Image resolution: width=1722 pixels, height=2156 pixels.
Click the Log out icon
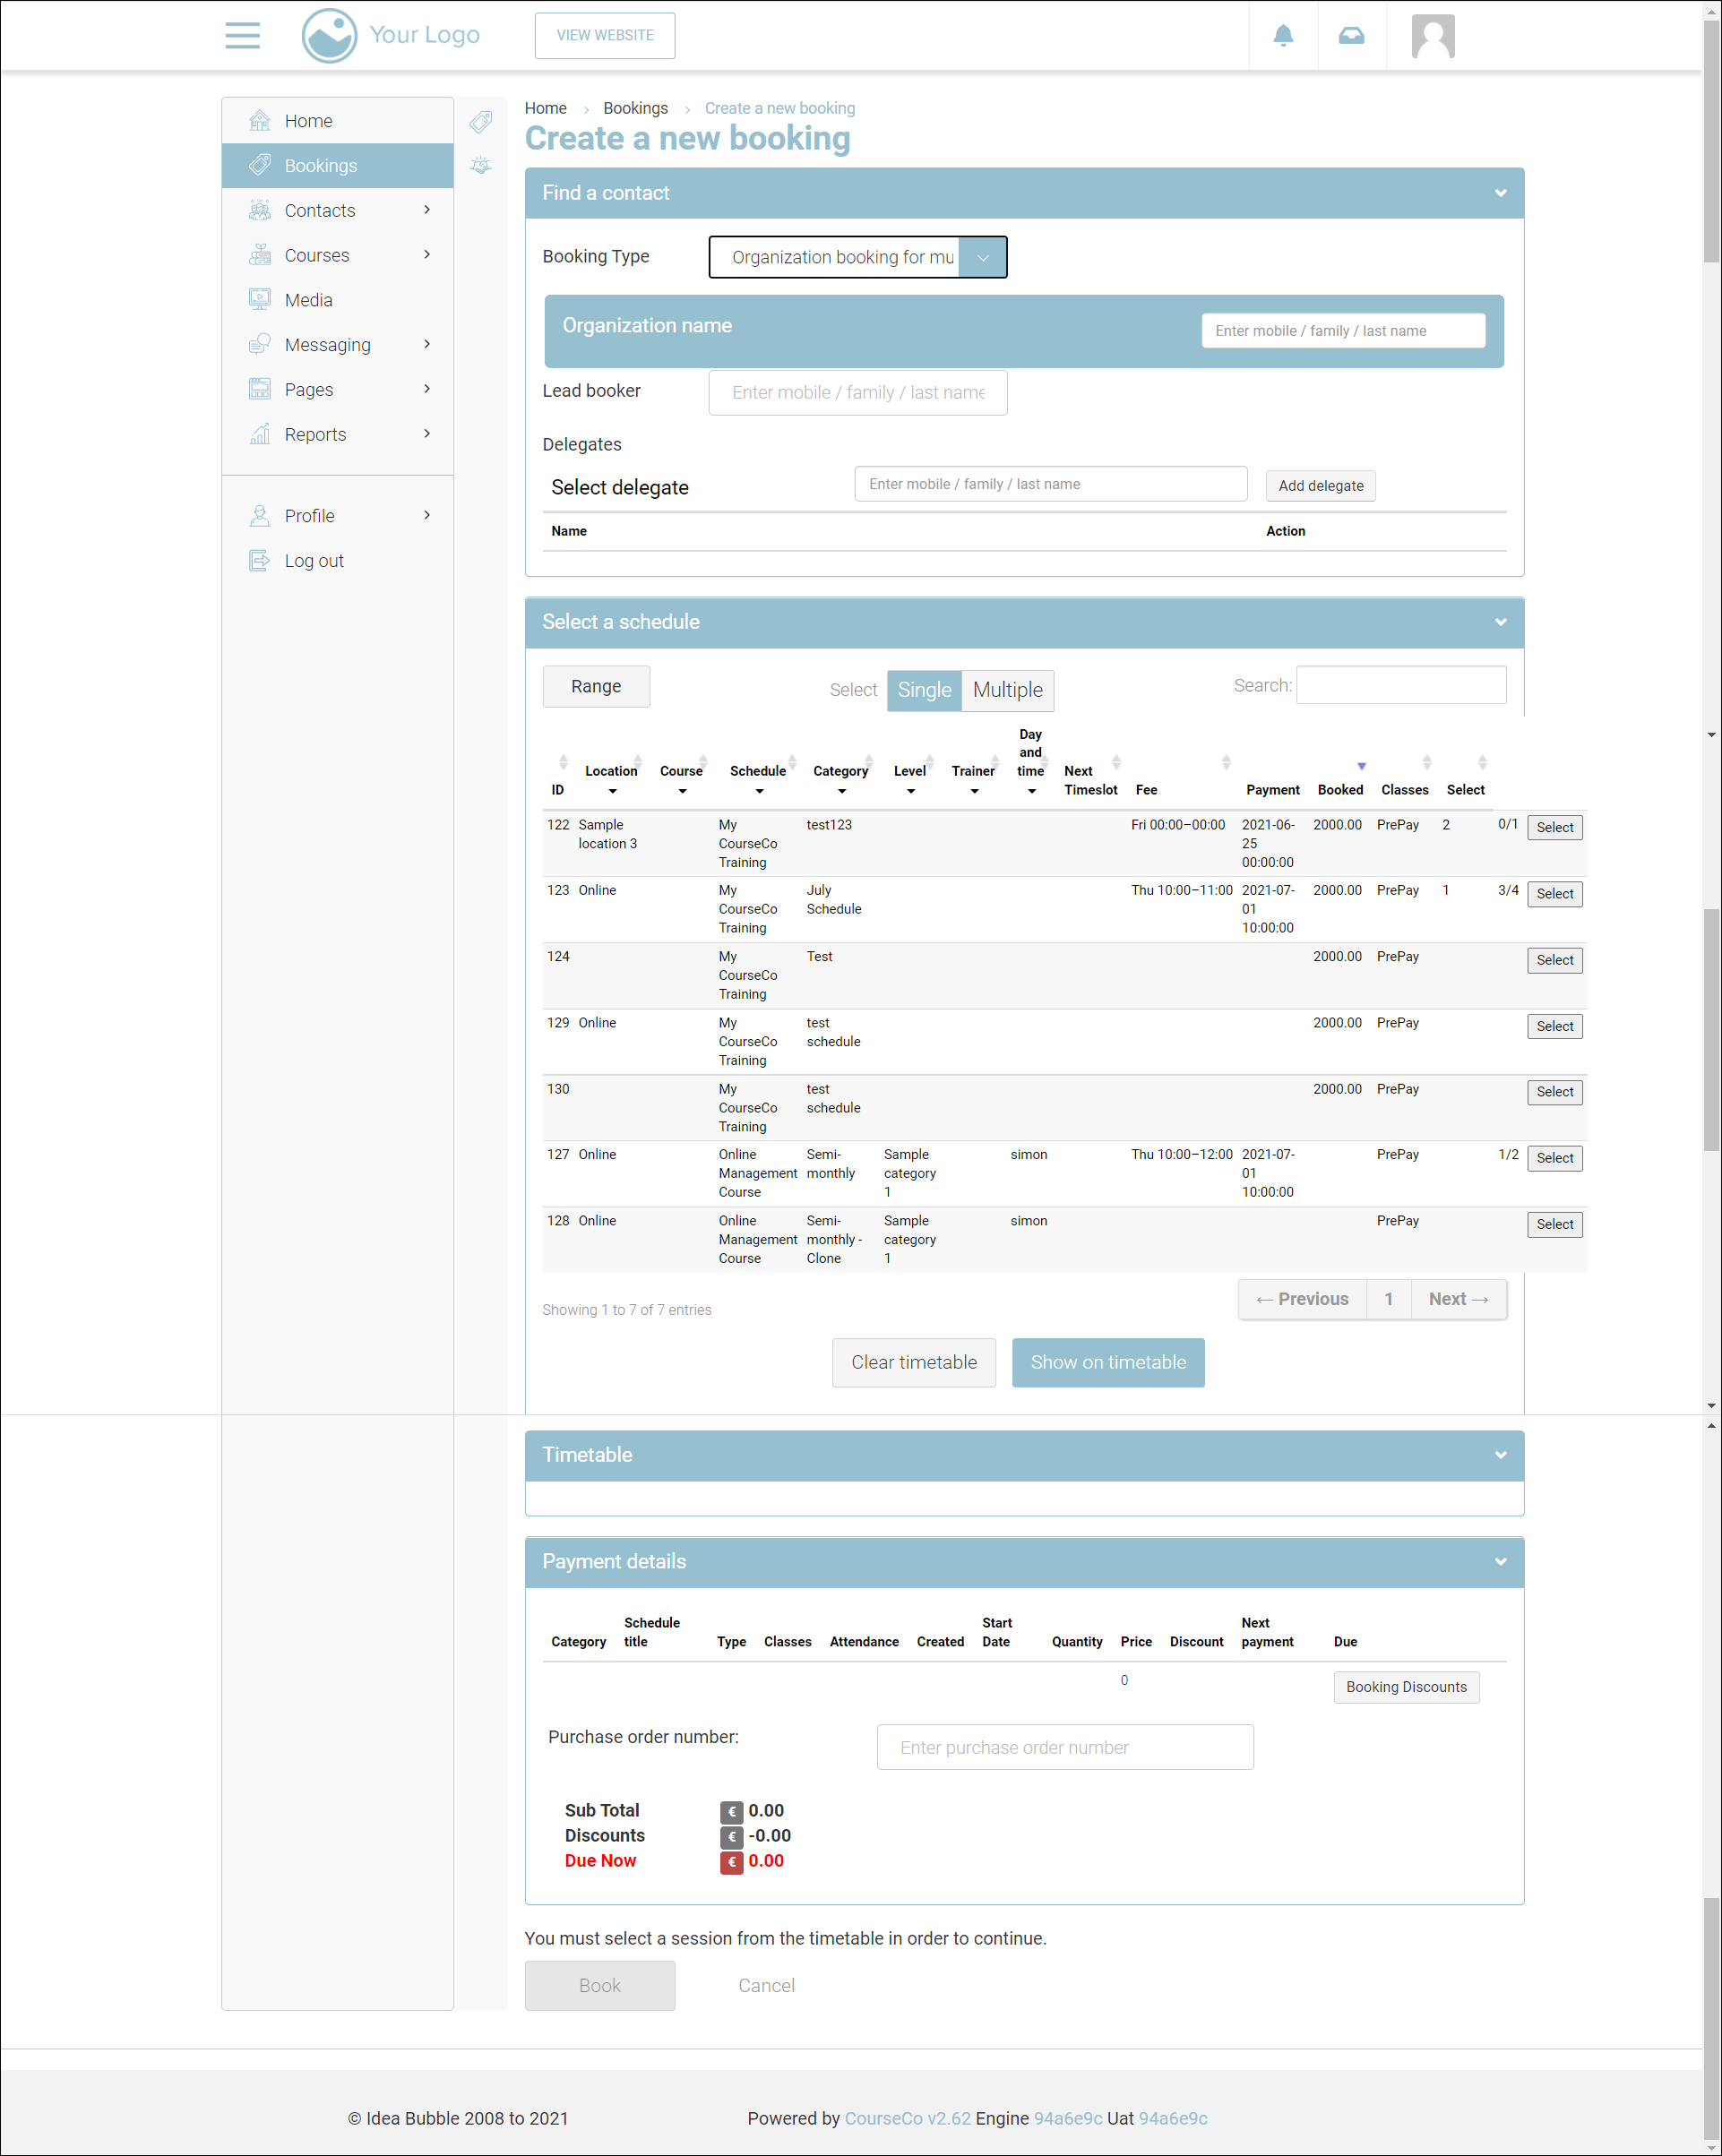[260, 561]
